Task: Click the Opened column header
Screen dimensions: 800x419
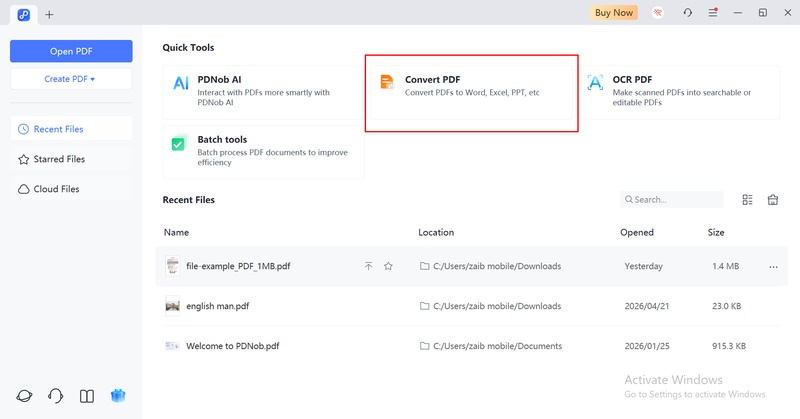Action: click(637, 232)
